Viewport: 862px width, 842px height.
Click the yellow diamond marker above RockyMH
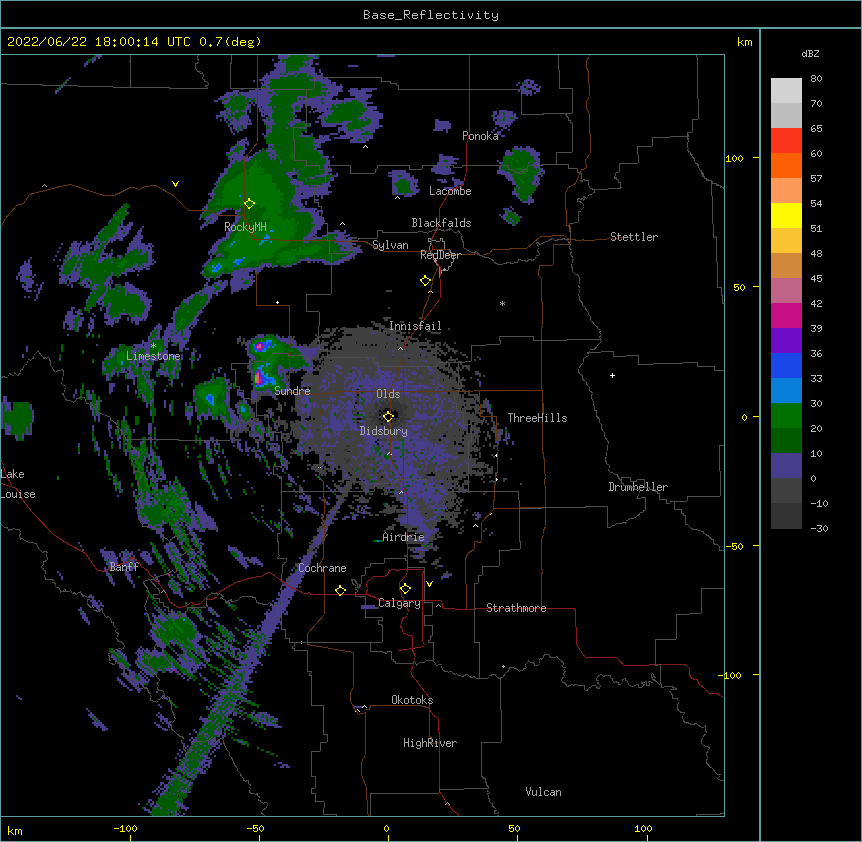click(249, 204)
